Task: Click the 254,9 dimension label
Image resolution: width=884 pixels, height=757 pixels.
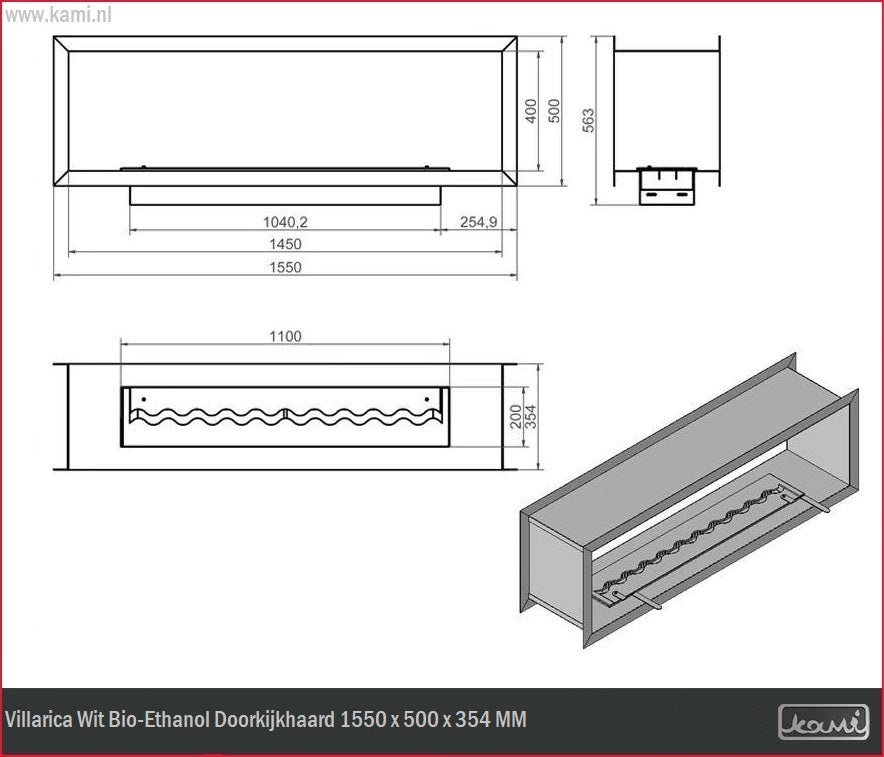Action: pyautogui.click(x=478, y=221)
